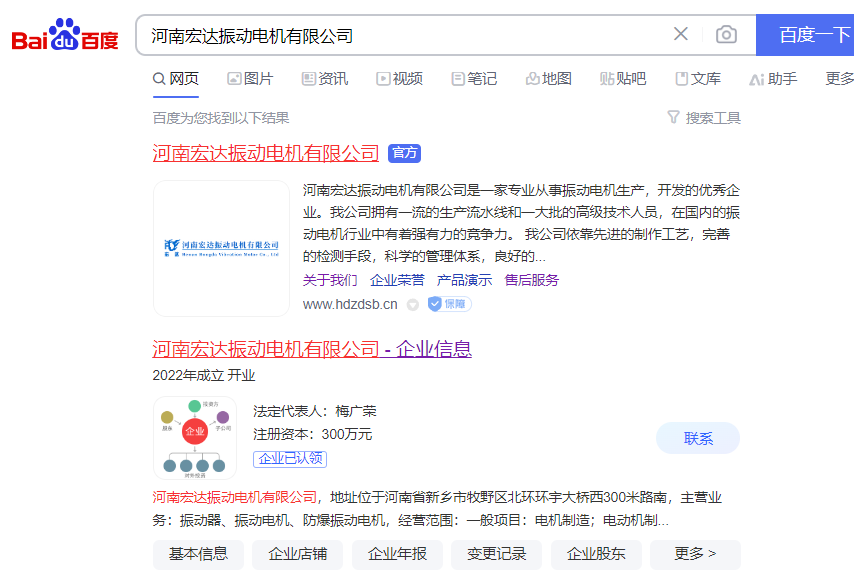Open the 地图 tab
854x577 pixels.
[x=549, y=79]
